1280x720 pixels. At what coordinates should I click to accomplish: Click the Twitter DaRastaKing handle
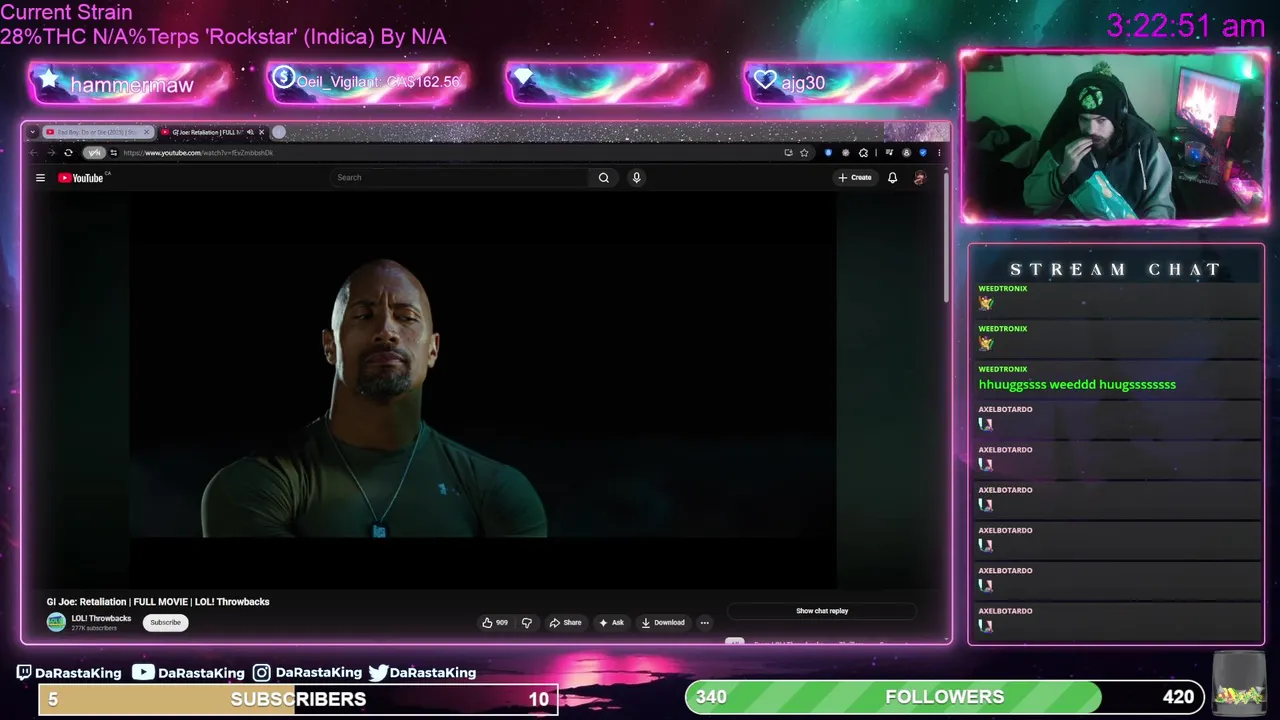click(x=422, y=673)
